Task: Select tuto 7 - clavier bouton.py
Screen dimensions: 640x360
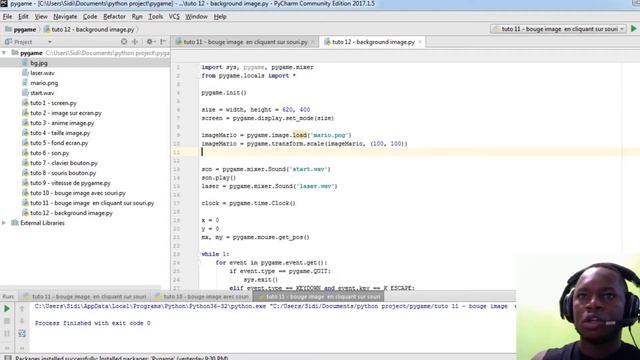Action: tap(64, 163)
